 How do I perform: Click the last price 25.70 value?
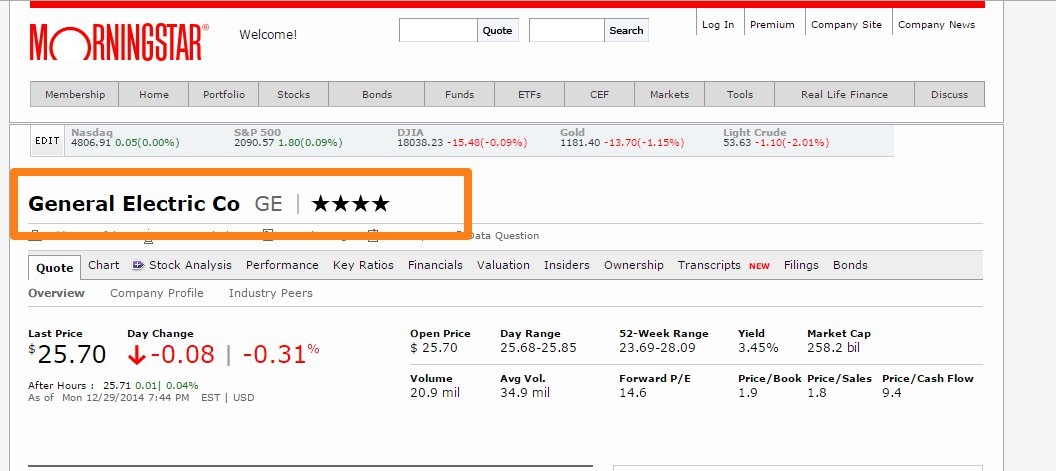pos(67,354)
